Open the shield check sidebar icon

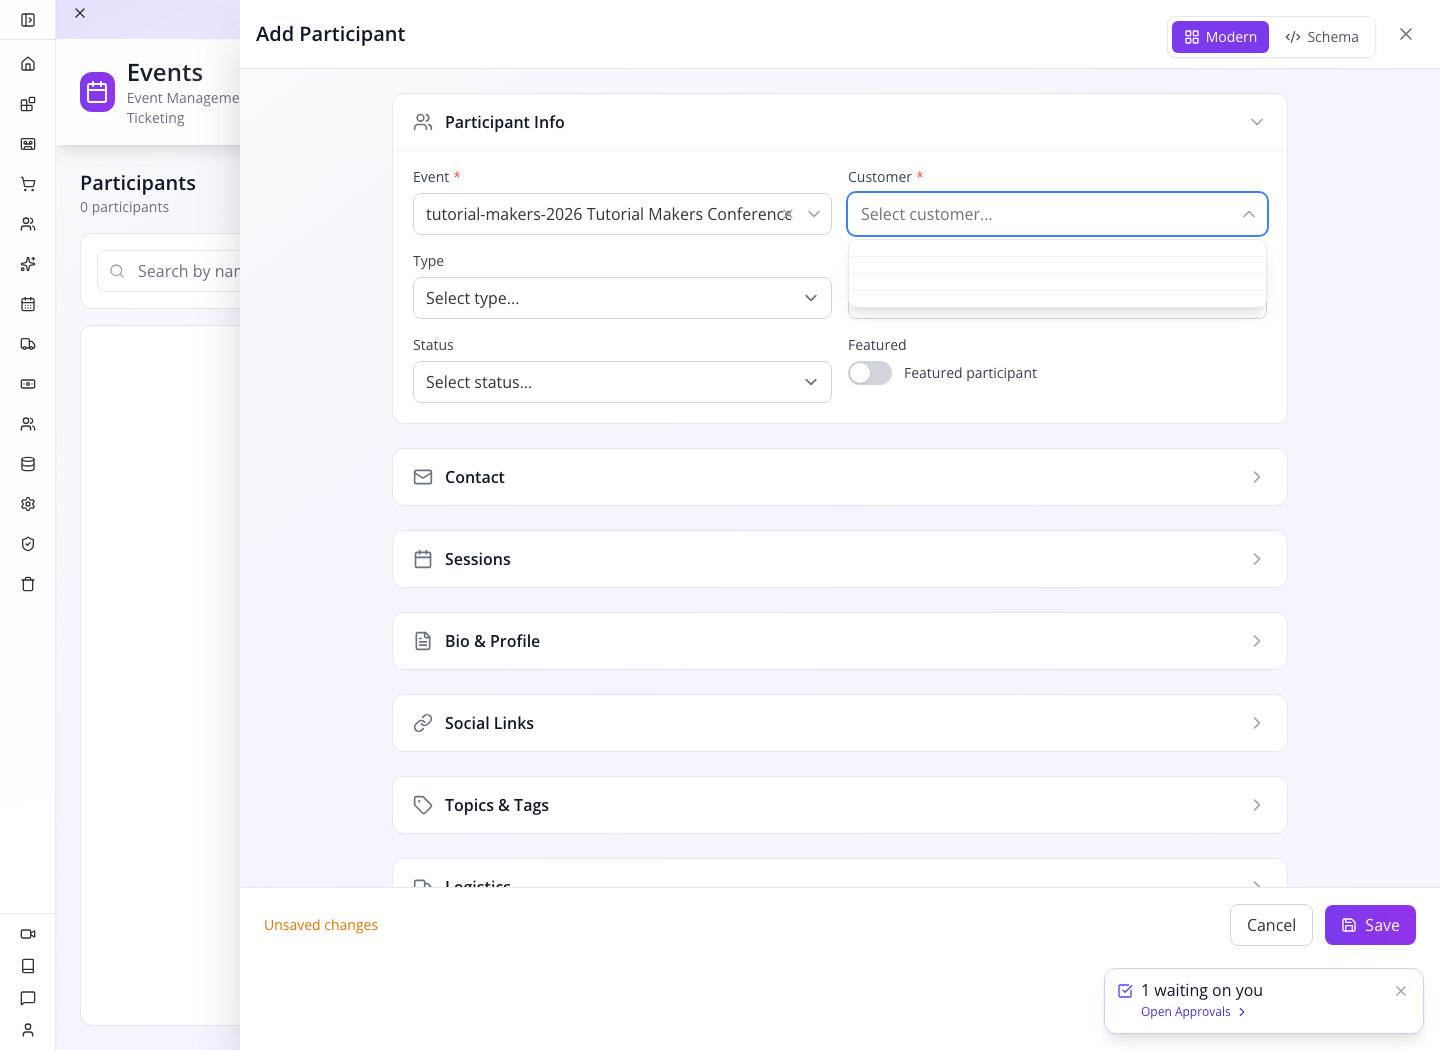point(28,544)
